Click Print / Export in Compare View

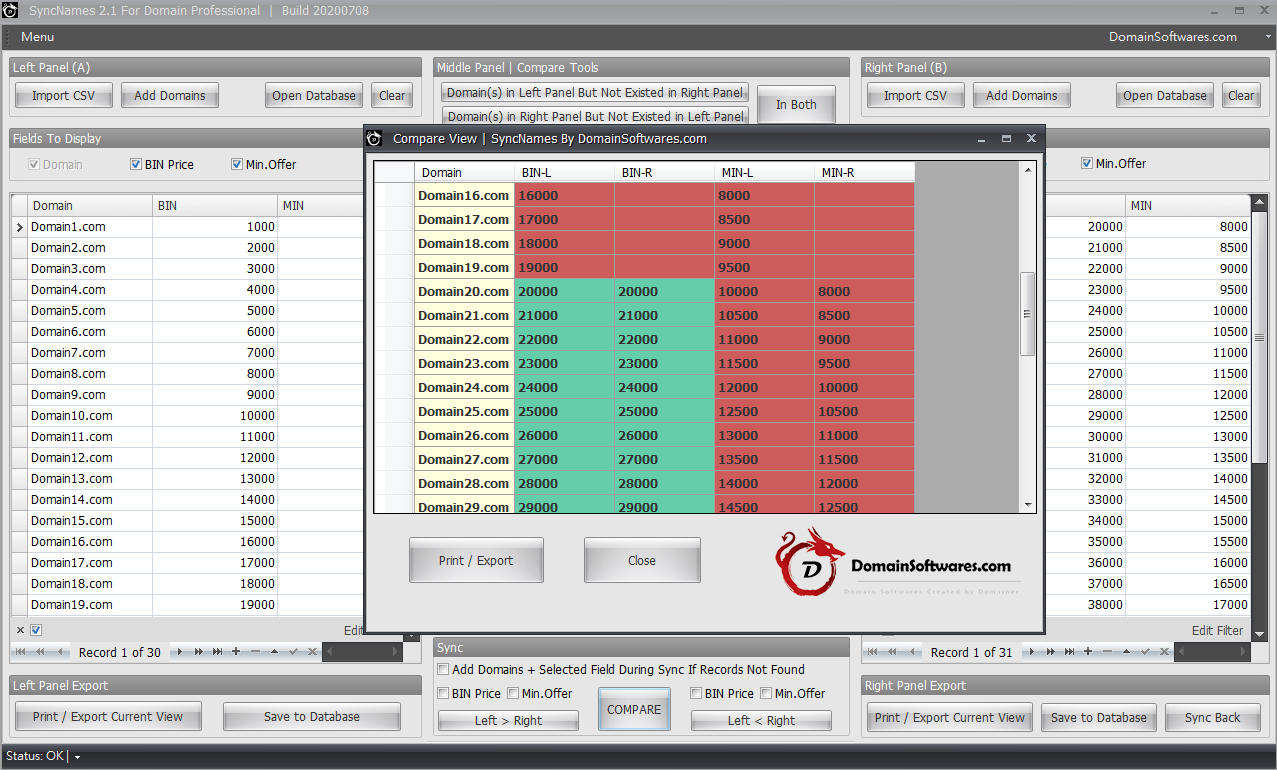coord(476,560)
